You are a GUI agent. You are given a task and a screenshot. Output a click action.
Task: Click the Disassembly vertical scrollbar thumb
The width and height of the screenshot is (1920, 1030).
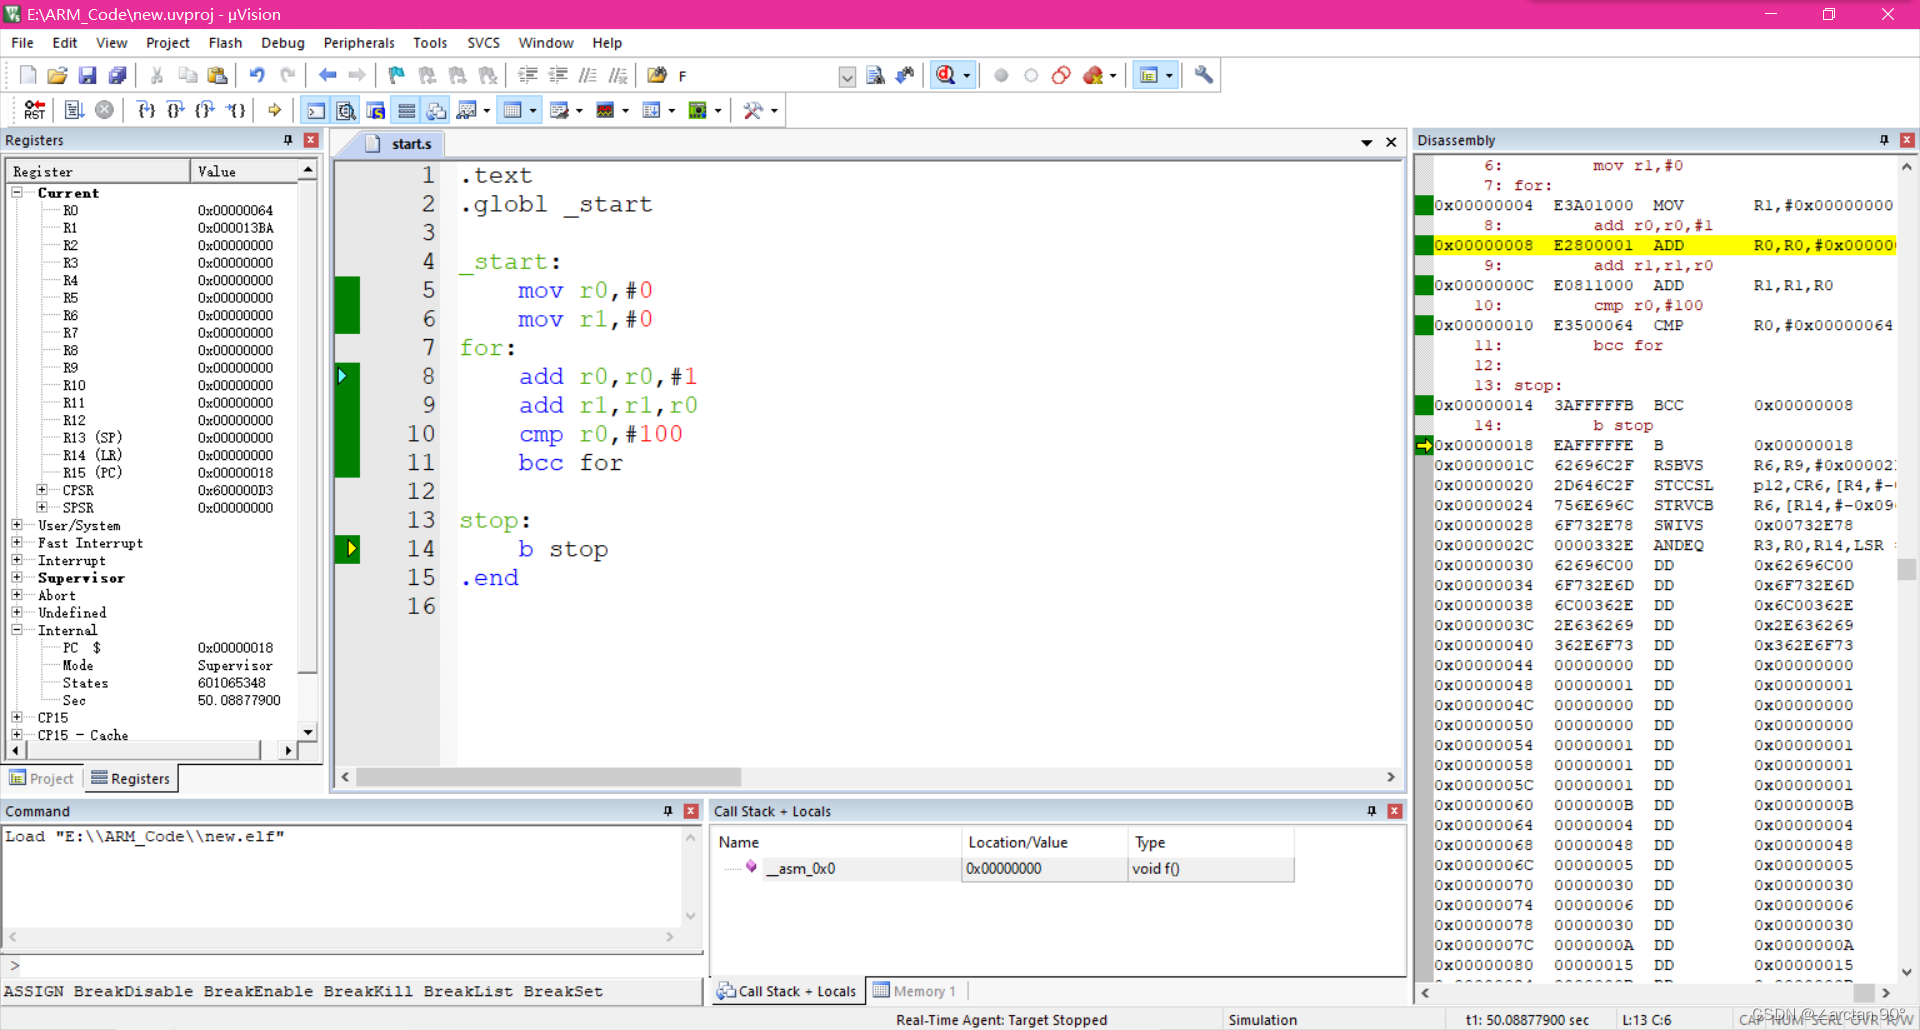tap(1906, 569)
